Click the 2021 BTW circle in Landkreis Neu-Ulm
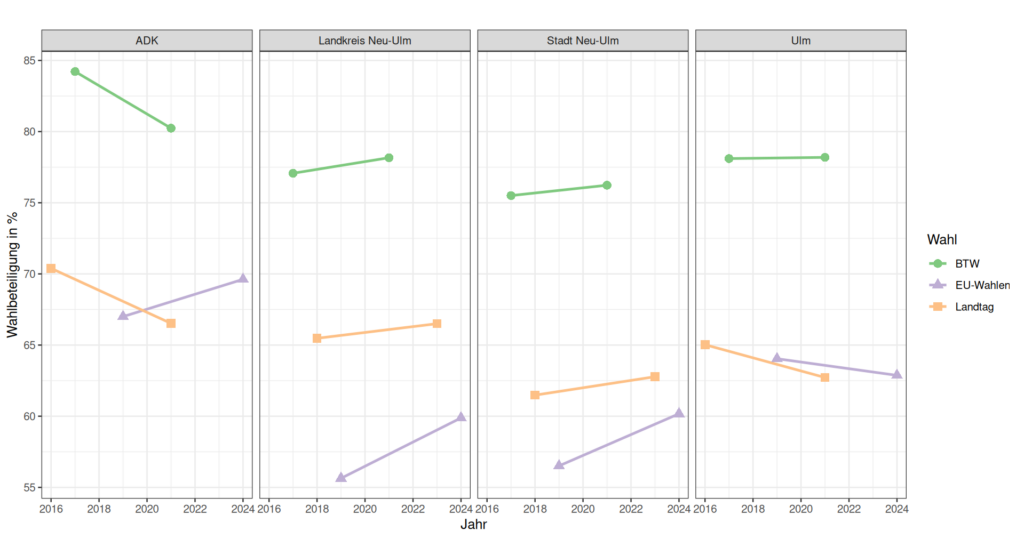 pyautogui.click(x=389, y=158)
